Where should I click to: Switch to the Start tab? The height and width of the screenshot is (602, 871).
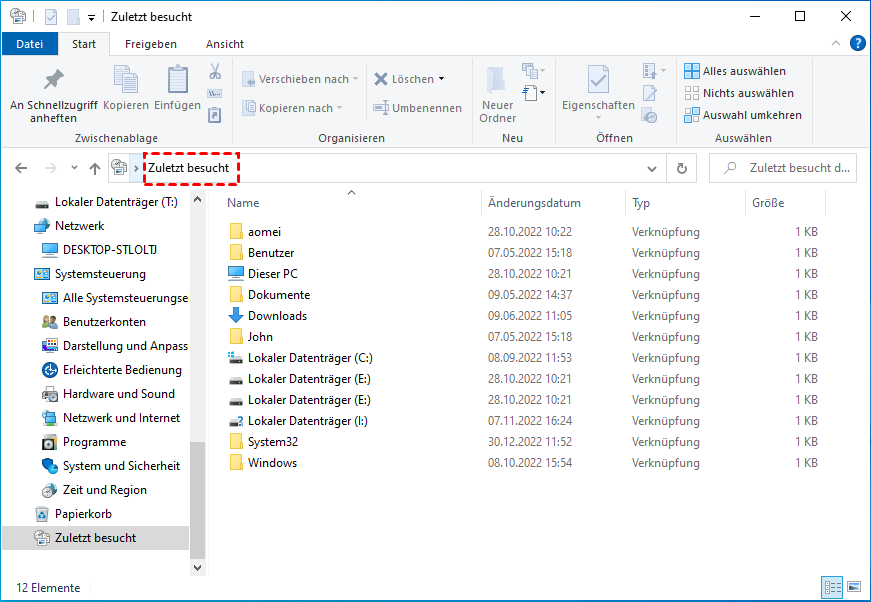coord(84,44)
